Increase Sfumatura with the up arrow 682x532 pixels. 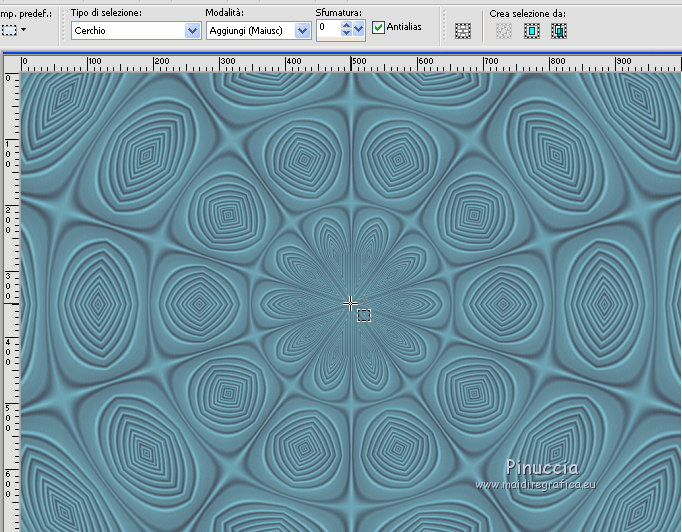click(x=346, y=25)
